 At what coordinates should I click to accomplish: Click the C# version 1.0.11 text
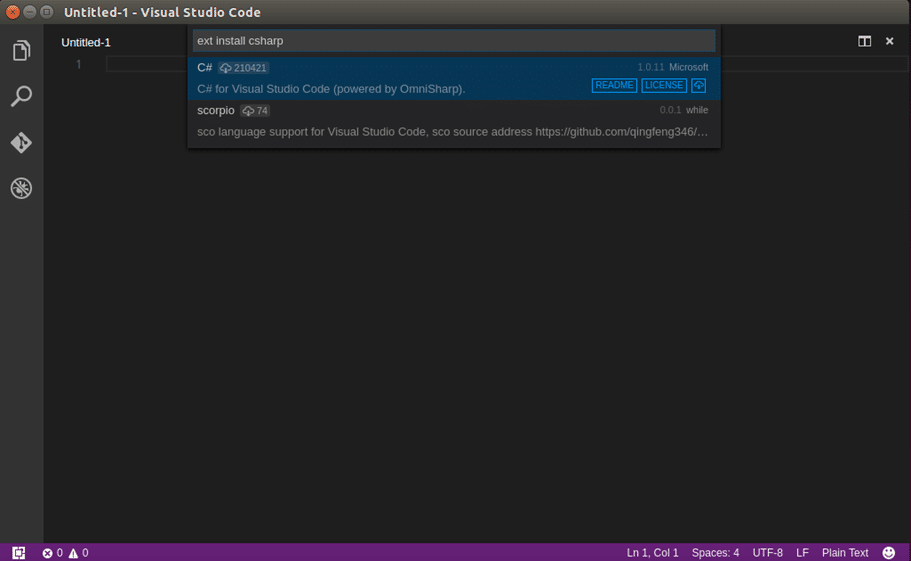(651, 67)
